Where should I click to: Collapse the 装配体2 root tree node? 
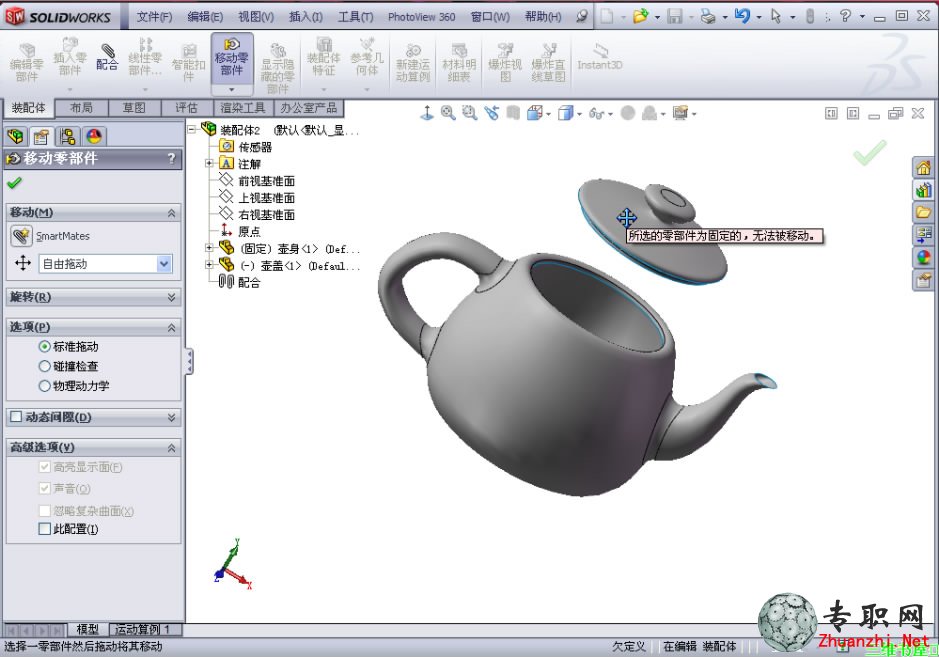pyautogui.click(x=192, y=129)
